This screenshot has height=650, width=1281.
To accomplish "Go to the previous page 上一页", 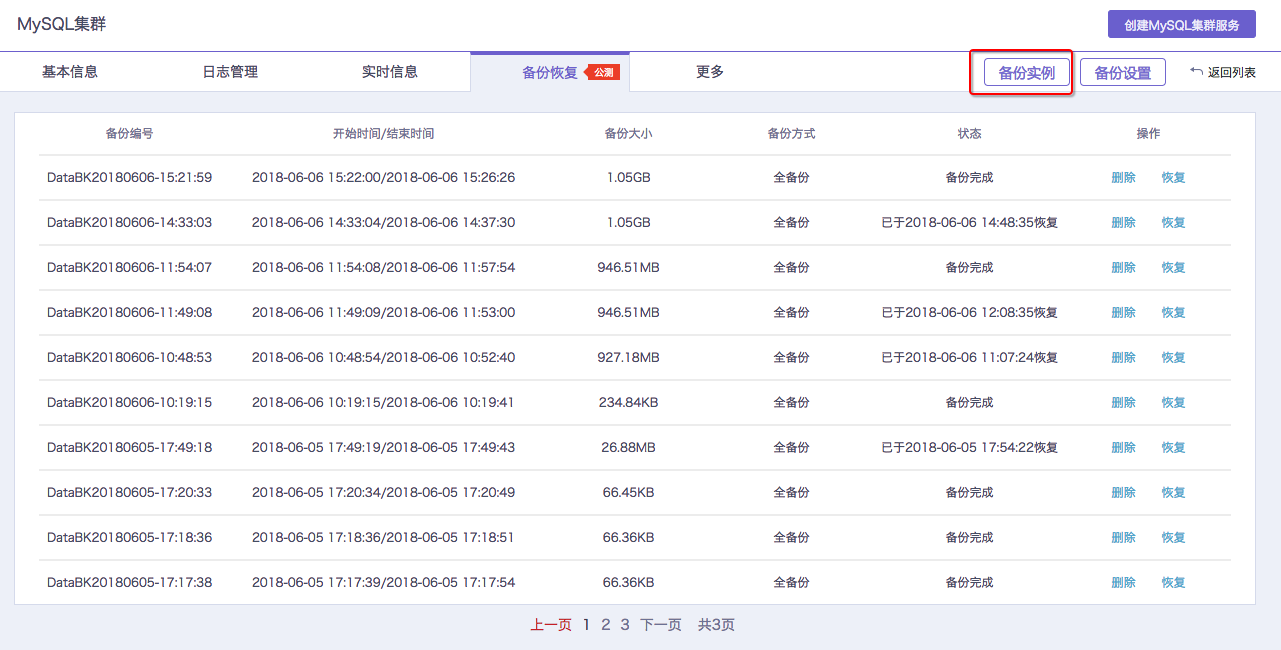I will point(551,625).
